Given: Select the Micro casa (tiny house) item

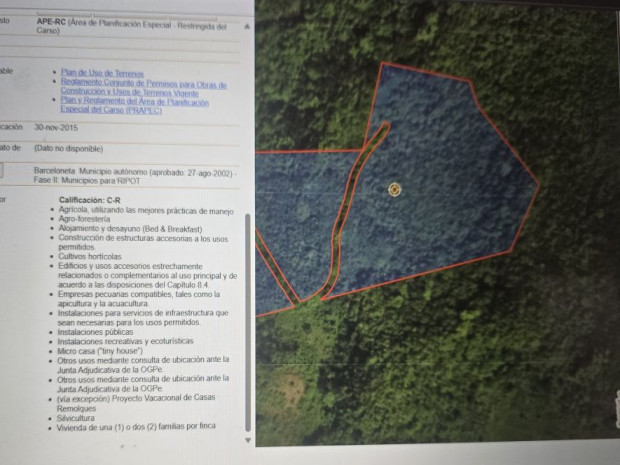Looking at the screenshot, I should pos(99,351).
